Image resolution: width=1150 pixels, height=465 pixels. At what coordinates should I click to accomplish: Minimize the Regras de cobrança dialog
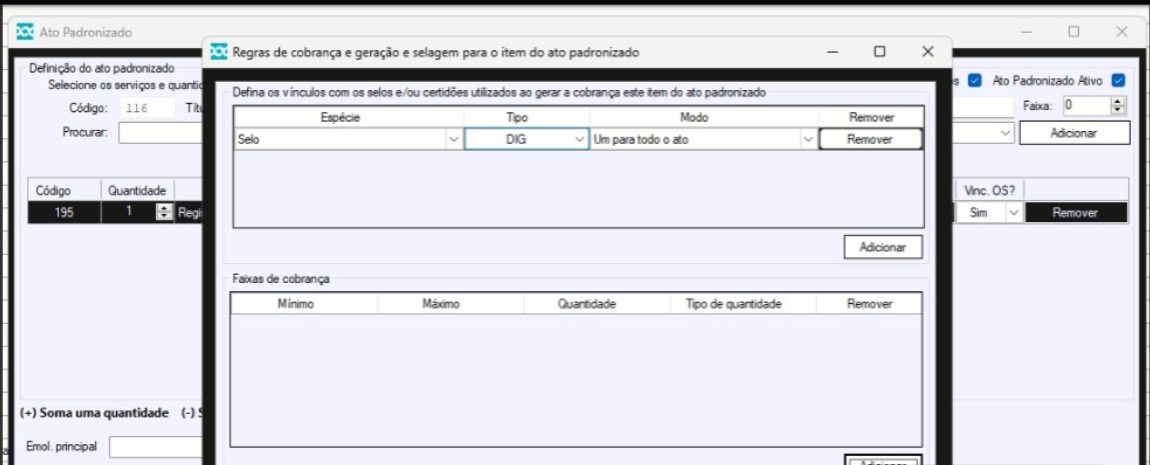point(832,51)
